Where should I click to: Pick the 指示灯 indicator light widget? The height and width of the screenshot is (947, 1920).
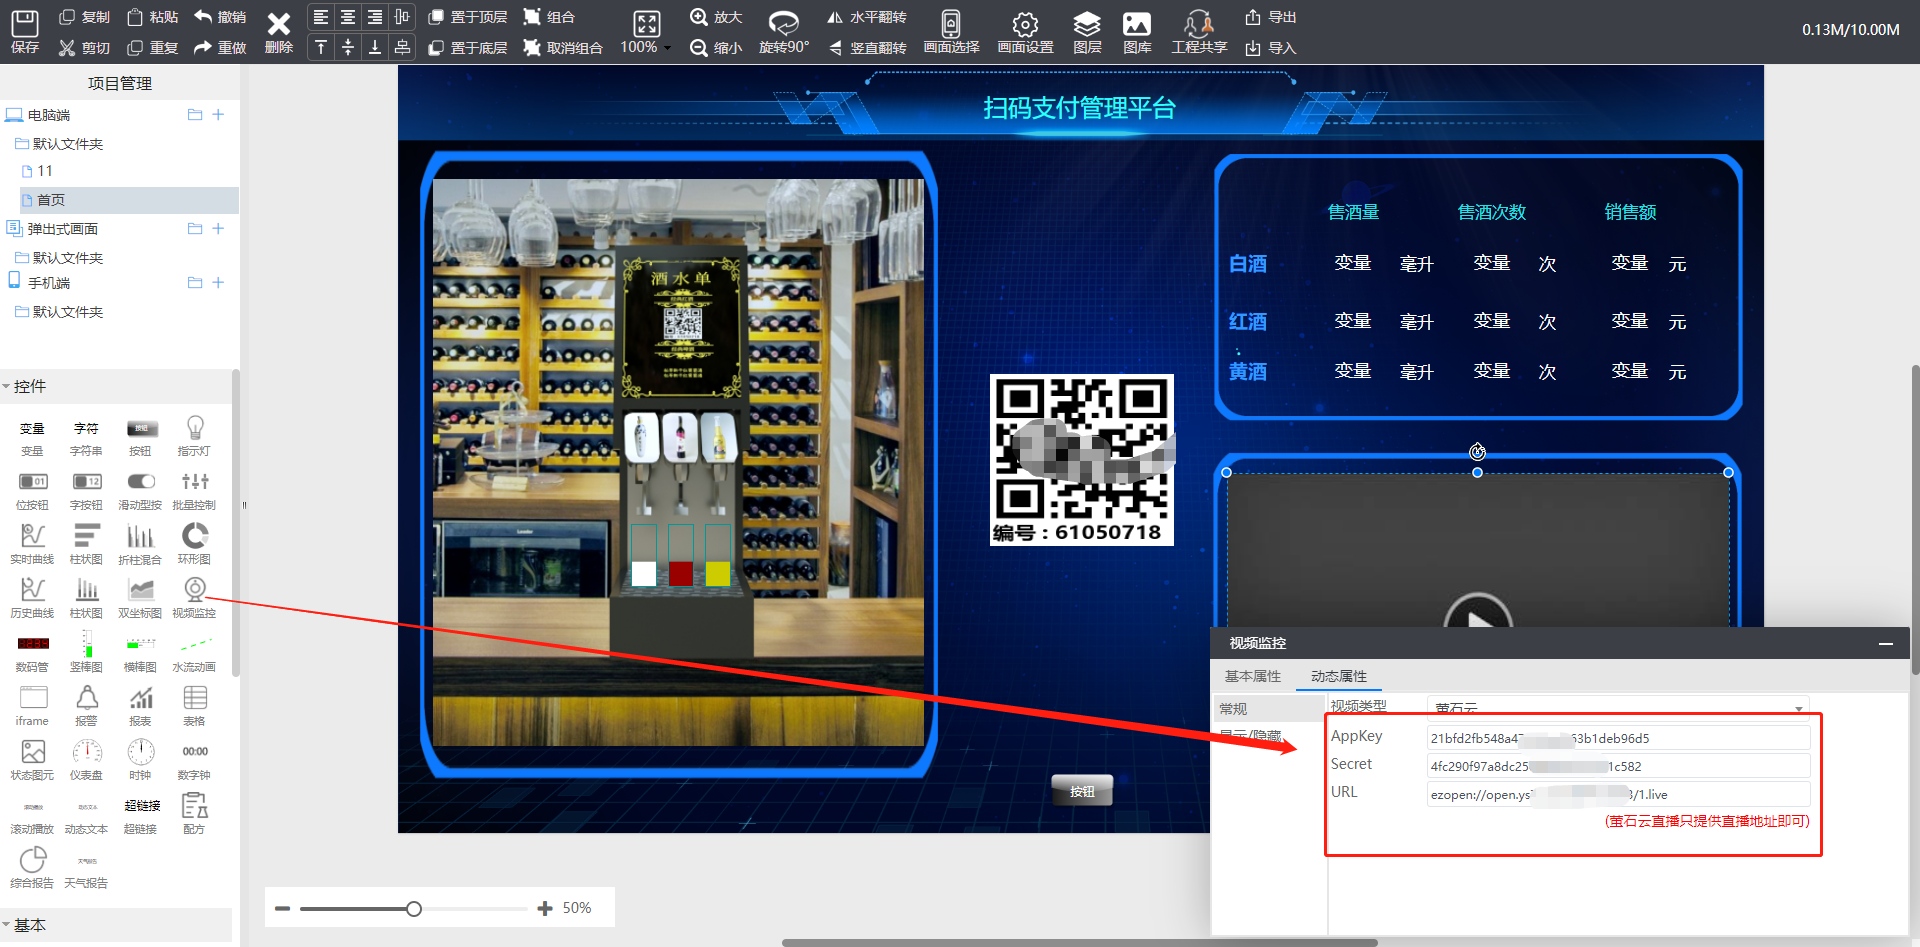pyautogui.click(x=195, y=437)
